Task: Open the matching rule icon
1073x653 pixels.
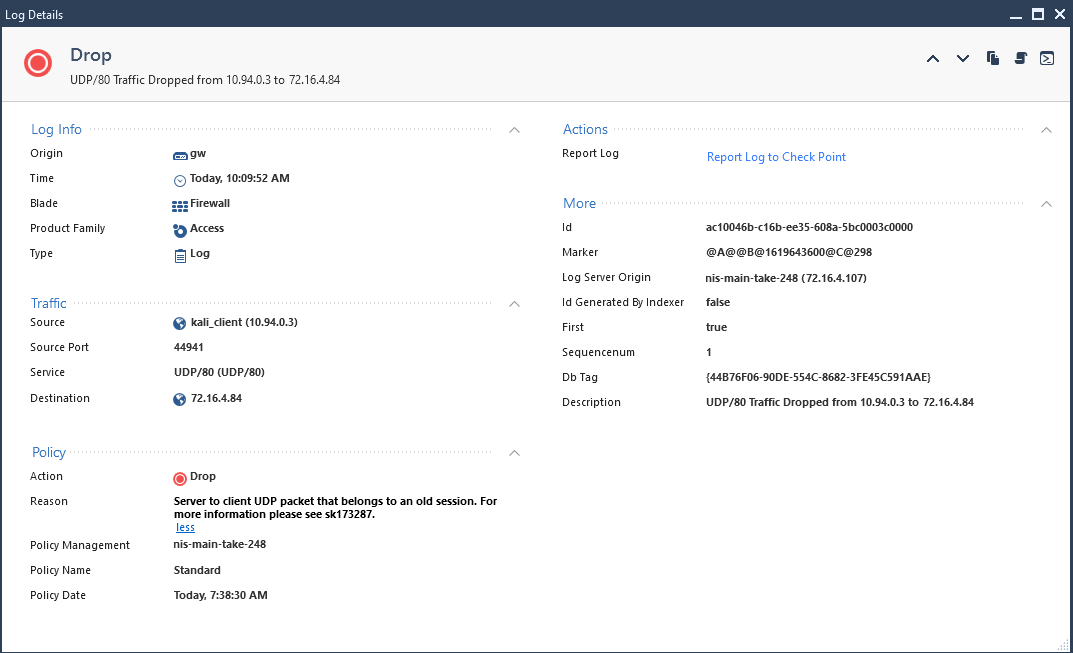Action: coord(1019,58)
